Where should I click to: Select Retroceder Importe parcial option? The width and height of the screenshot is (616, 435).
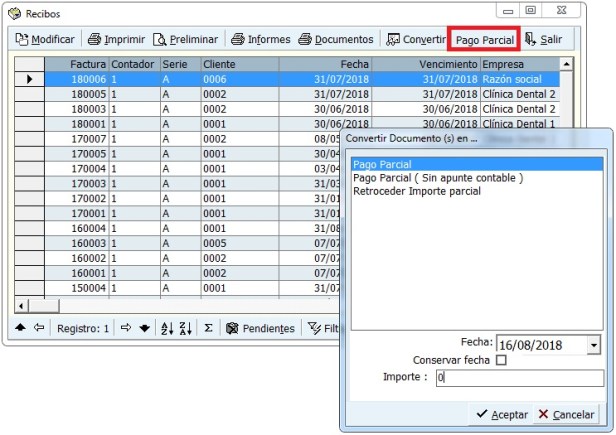[x=417, y=191]
